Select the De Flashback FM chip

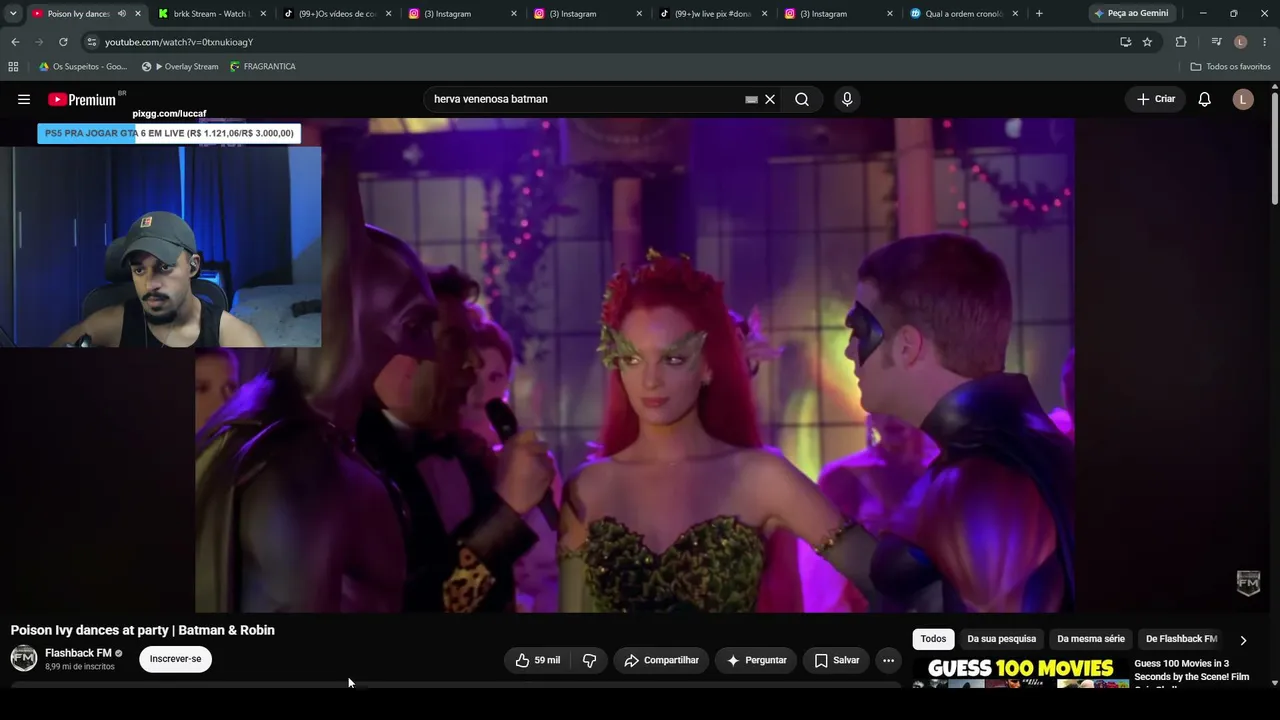point(1181,639)
